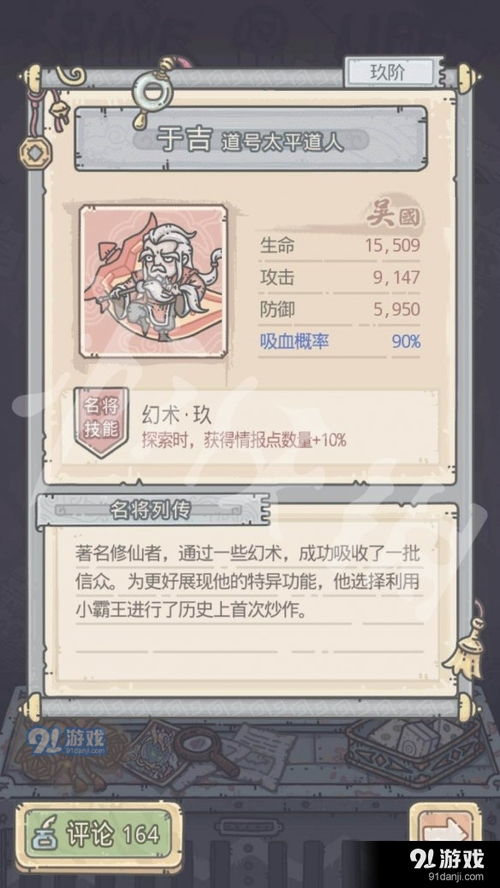The height and width of the screenshot is (888, 500).
Task: Click the 生命 15,509 stat row
Action: [340, 246]
